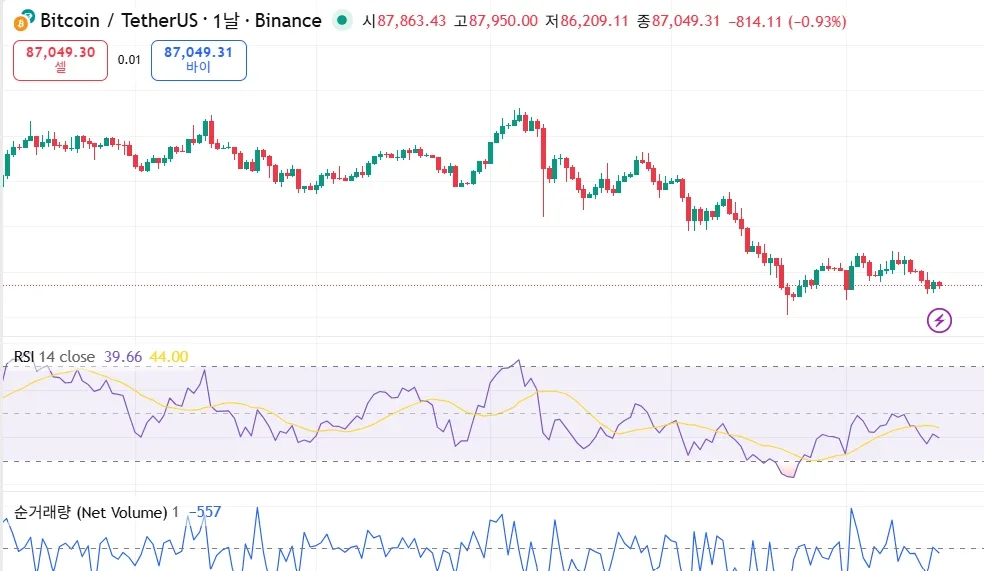The image size is (984, 571).
Task: Click the yellow RSI average value 44.00
Action: pyautogui.click(x=169, y=357)
